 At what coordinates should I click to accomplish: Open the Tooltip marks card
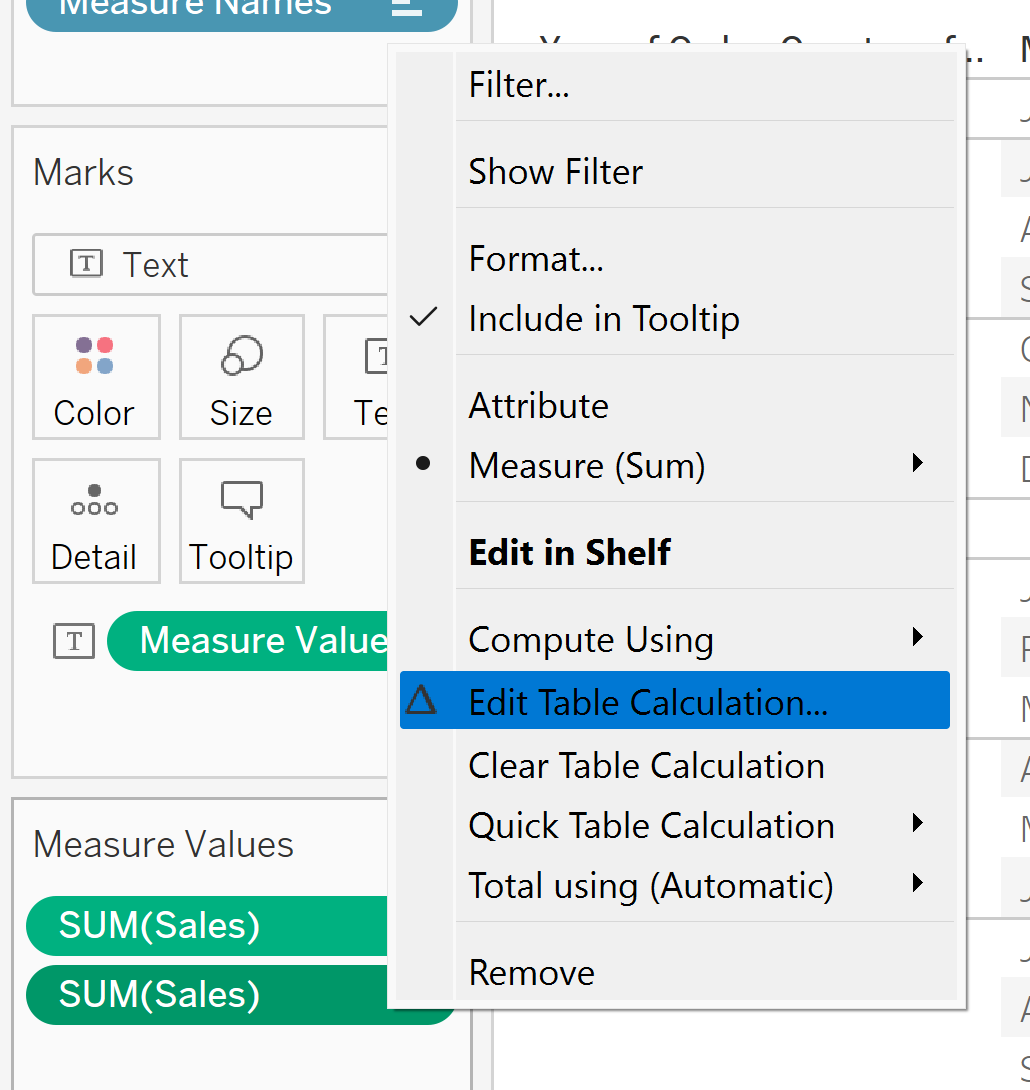pyautogui.click(x=241, y=520)
